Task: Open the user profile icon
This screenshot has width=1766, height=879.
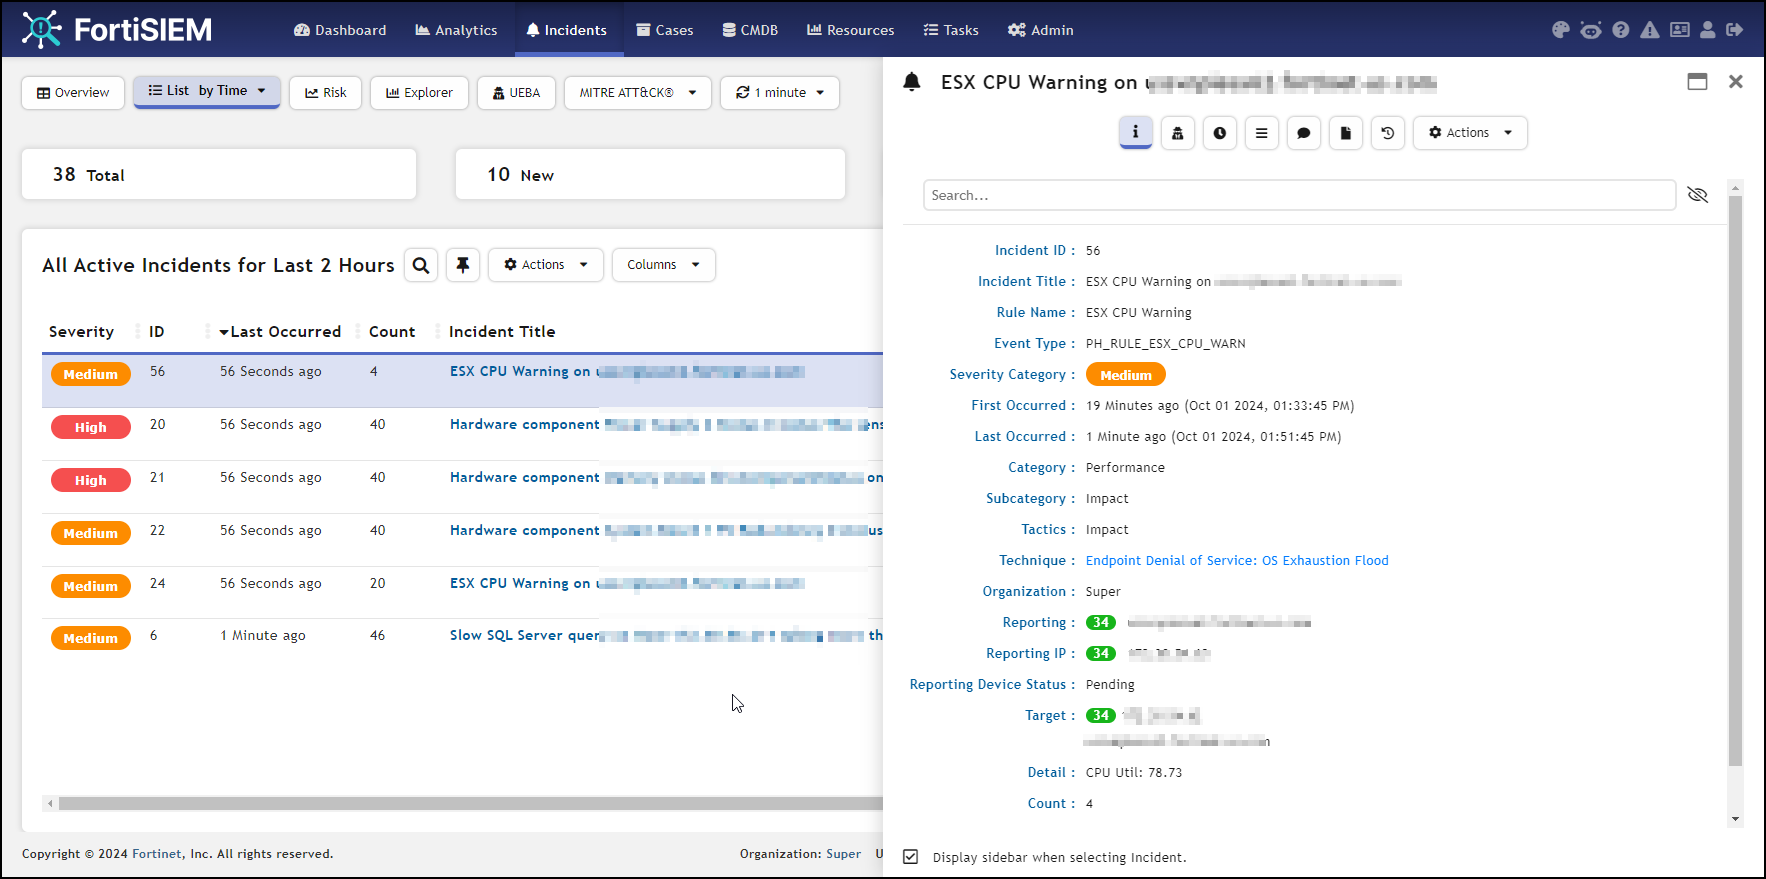Action: click(x=1708, y=30)
